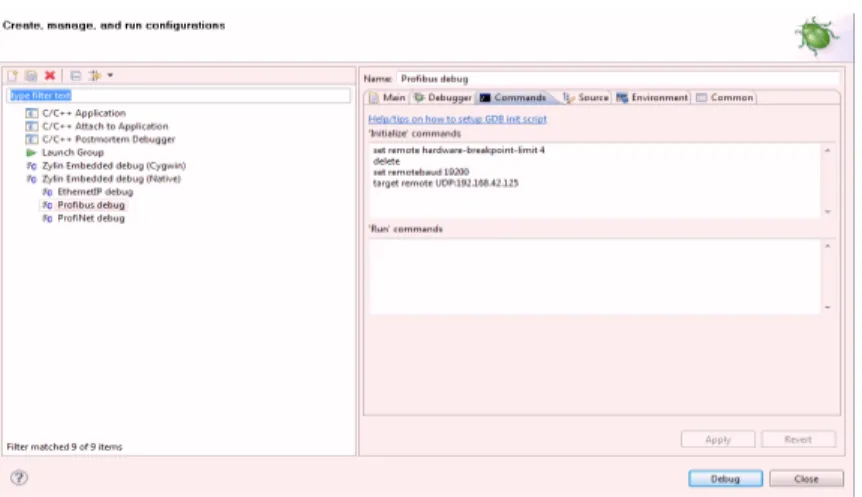This screenshot has height=497, width=862.
Task: Click down arrow of Initialize commands scrollbar
Action: coord(827,212)
